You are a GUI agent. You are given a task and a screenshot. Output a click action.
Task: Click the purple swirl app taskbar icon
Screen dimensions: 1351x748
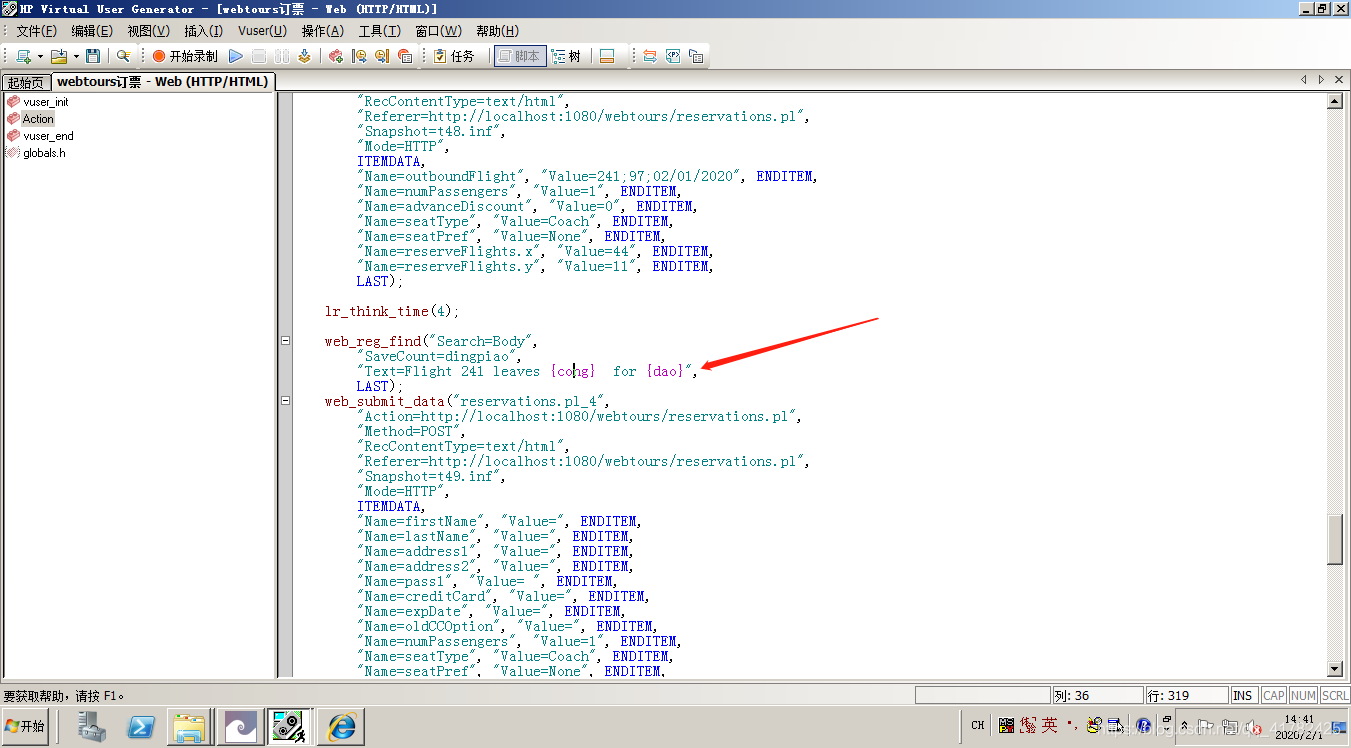point(241,726)
